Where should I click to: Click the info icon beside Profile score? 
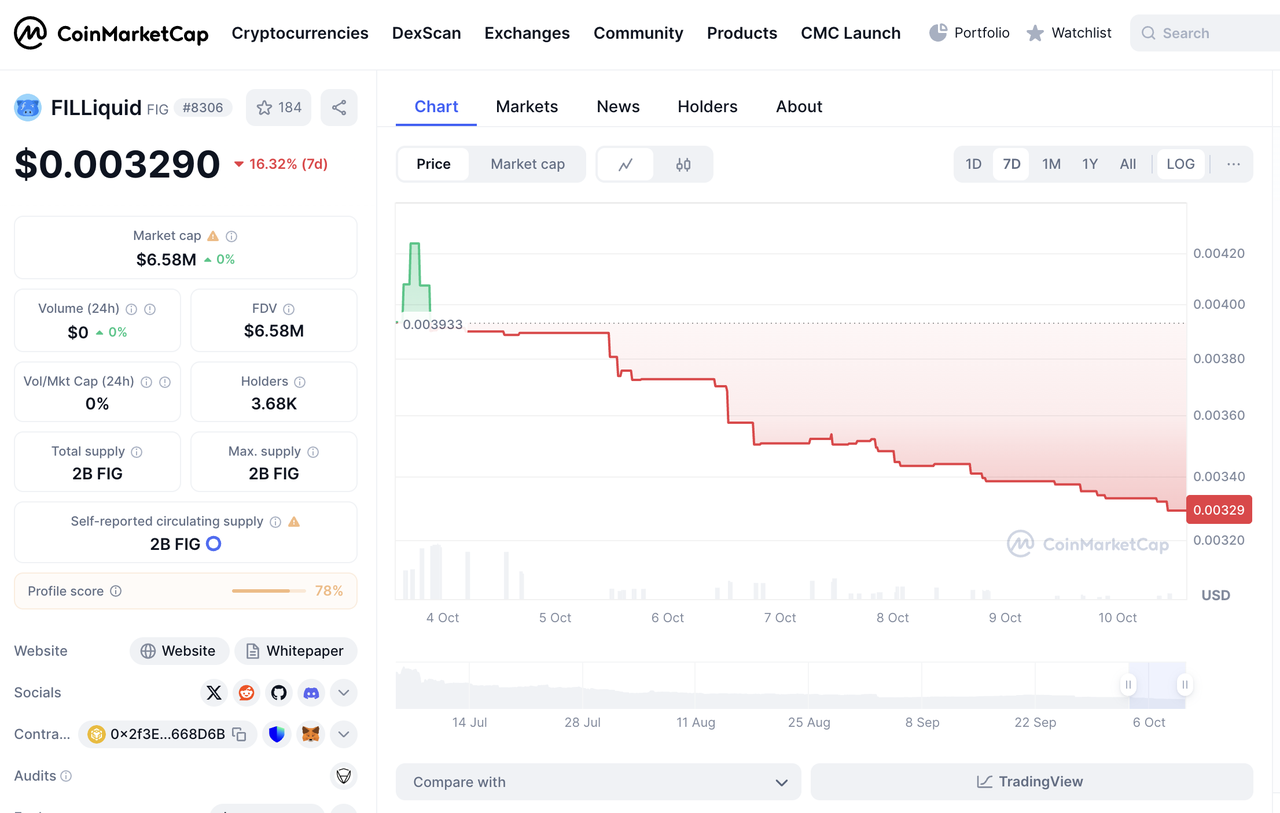point(116,591)
